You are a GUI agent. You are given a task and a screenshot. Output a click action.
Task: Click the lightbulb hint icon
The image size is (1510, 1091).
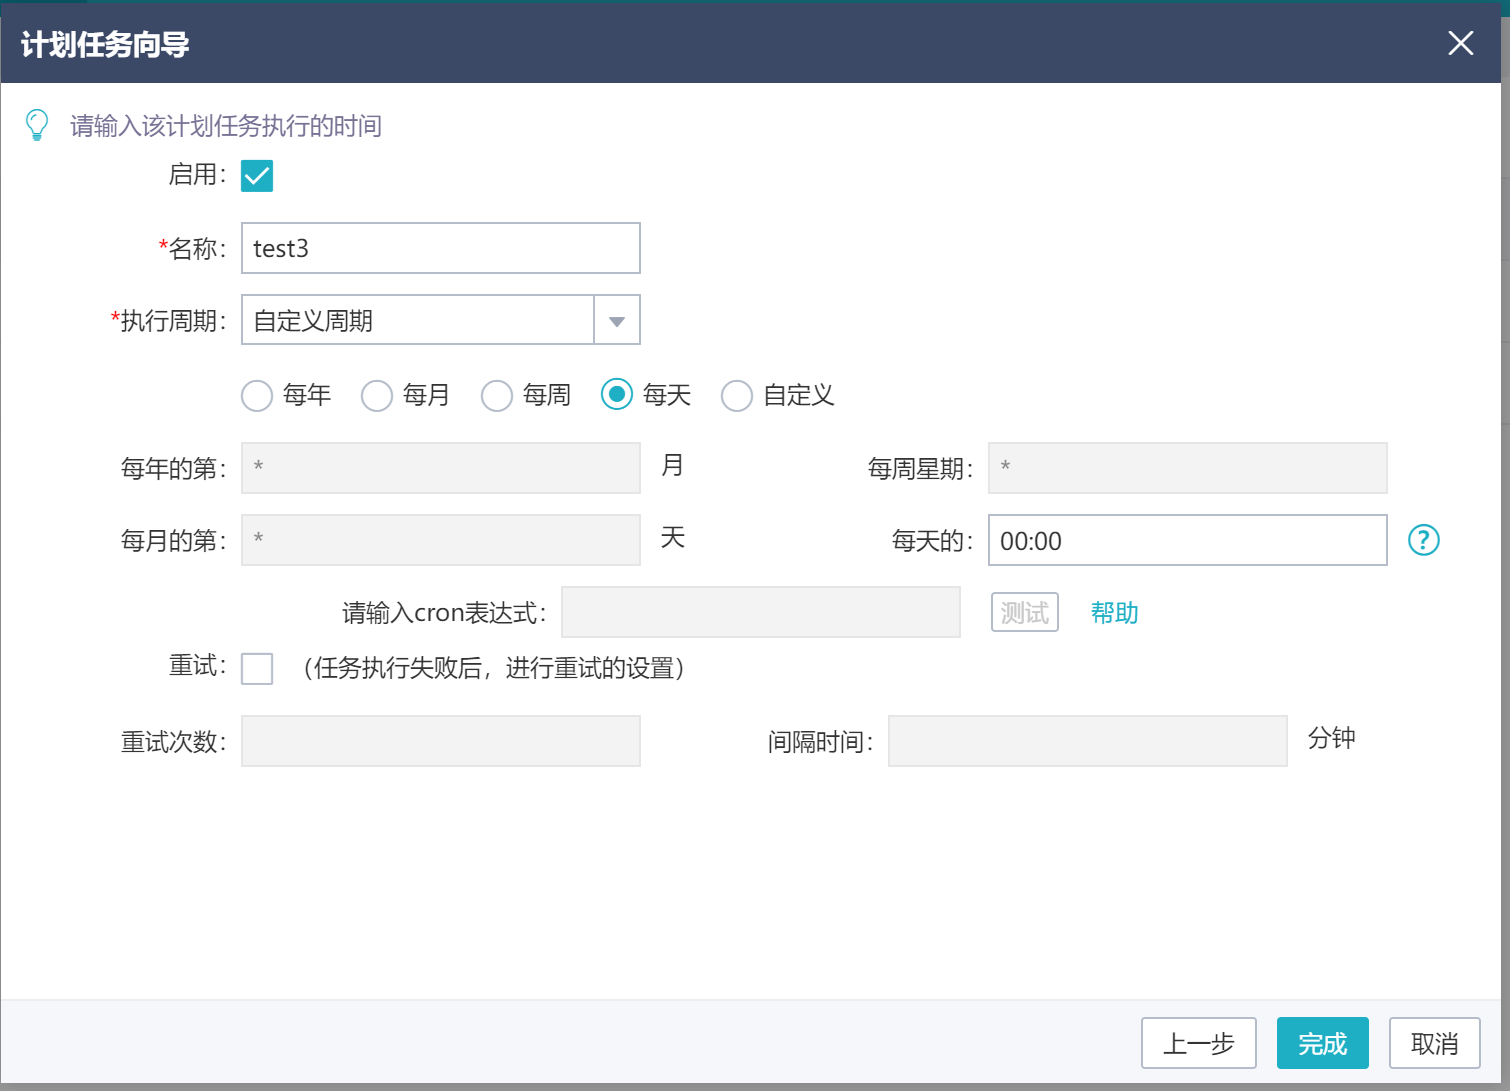[x=37, y=125]
